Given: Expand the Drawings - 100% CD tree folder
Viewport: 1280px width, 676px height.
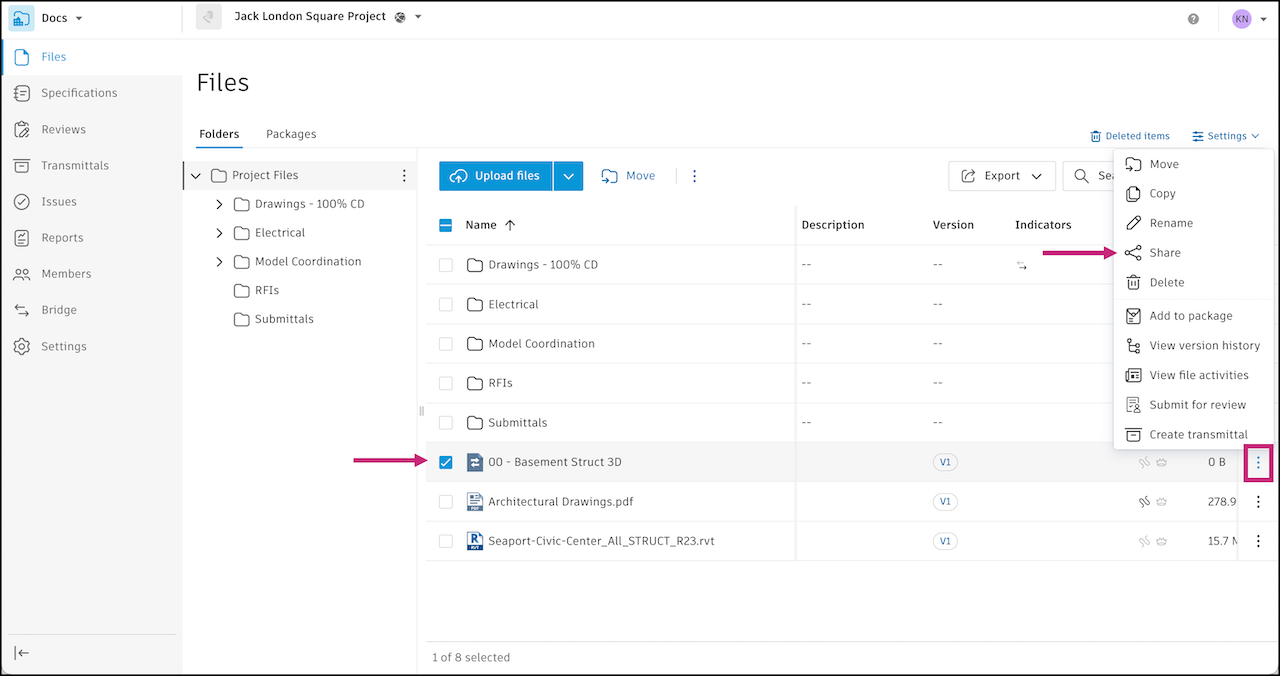Looking at the screenshot, I should point(220,204).
